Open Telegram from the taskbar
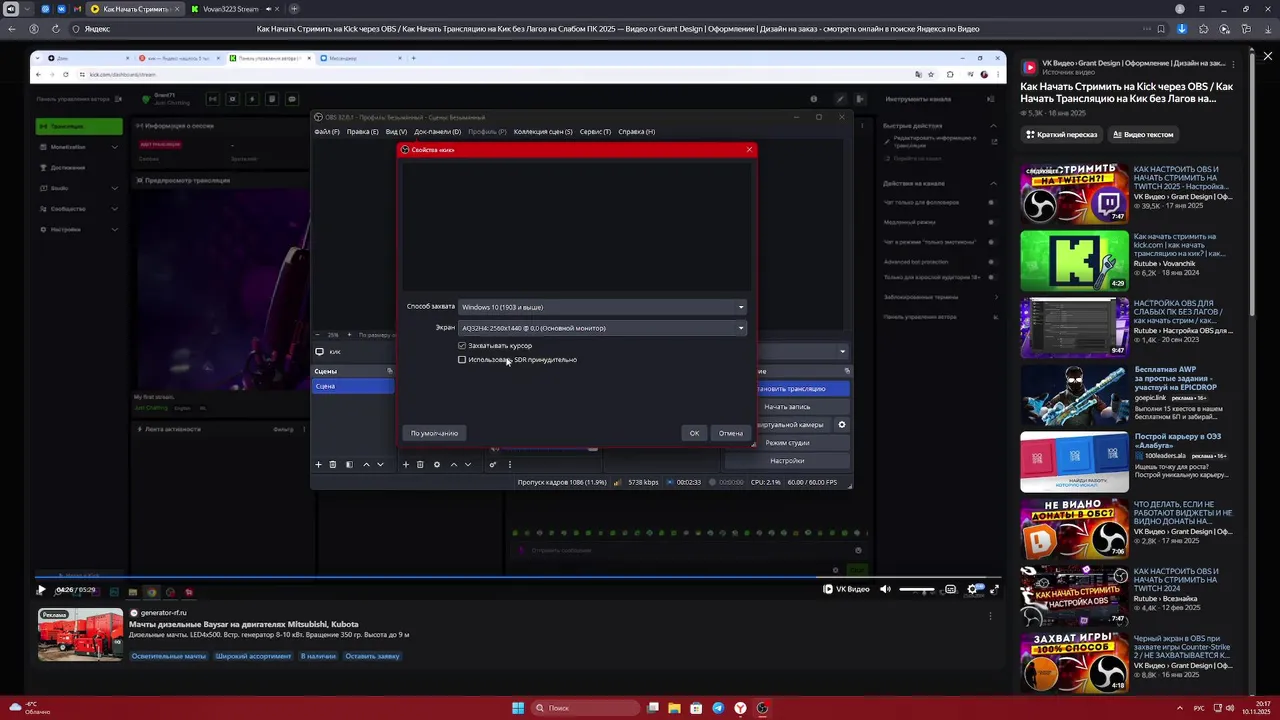Screen dimensions: 1280x720 tap(718, 708)
